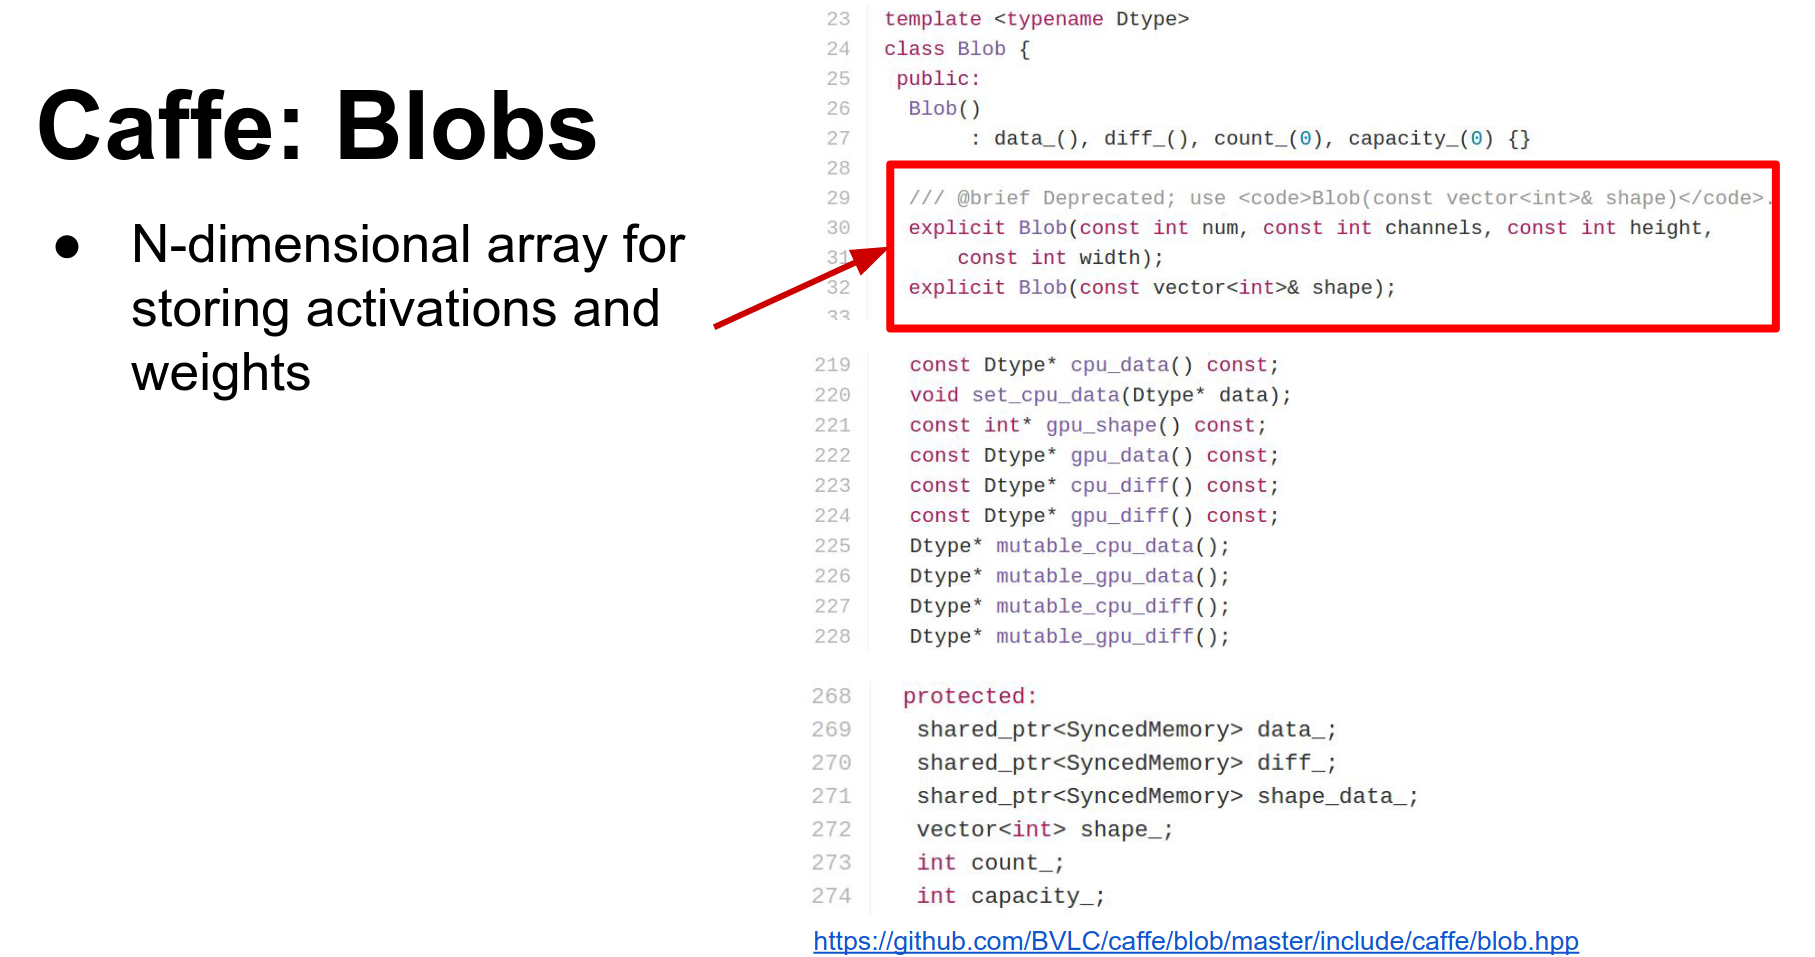This screenshot has width=1815, height=957.
Task: Click the 'Caffe: Blobs' slide title
Action: [x=317, y=126]
